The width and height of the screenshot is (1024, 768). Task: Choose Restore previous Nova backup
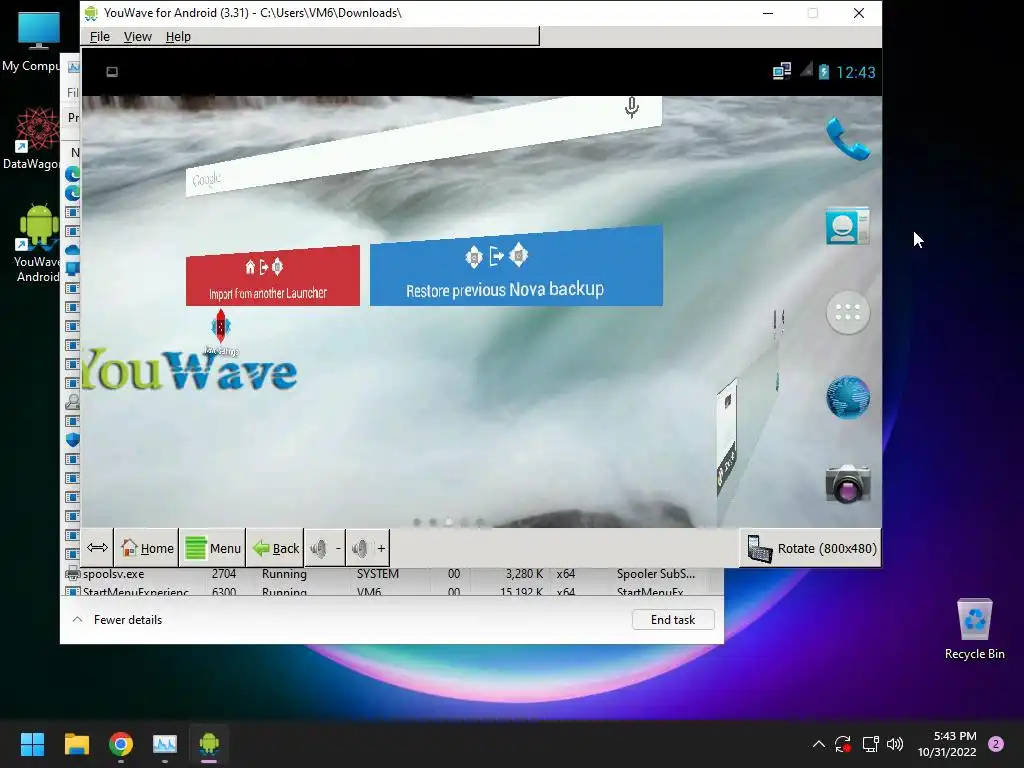(516, 266)
